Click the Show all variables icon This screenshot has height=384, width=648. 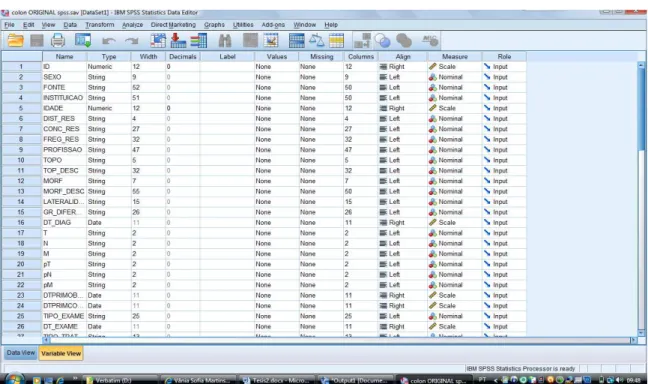coord(404,41)
